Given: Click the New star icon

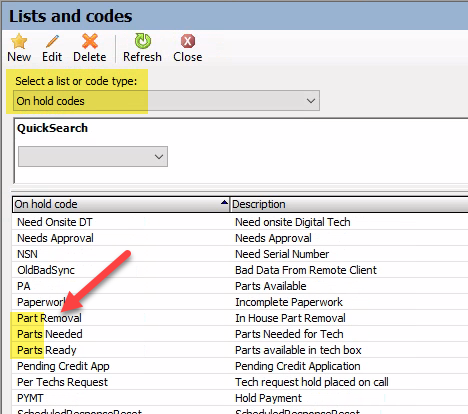Looking at the screenshot, I should click(x=19, y=41).
